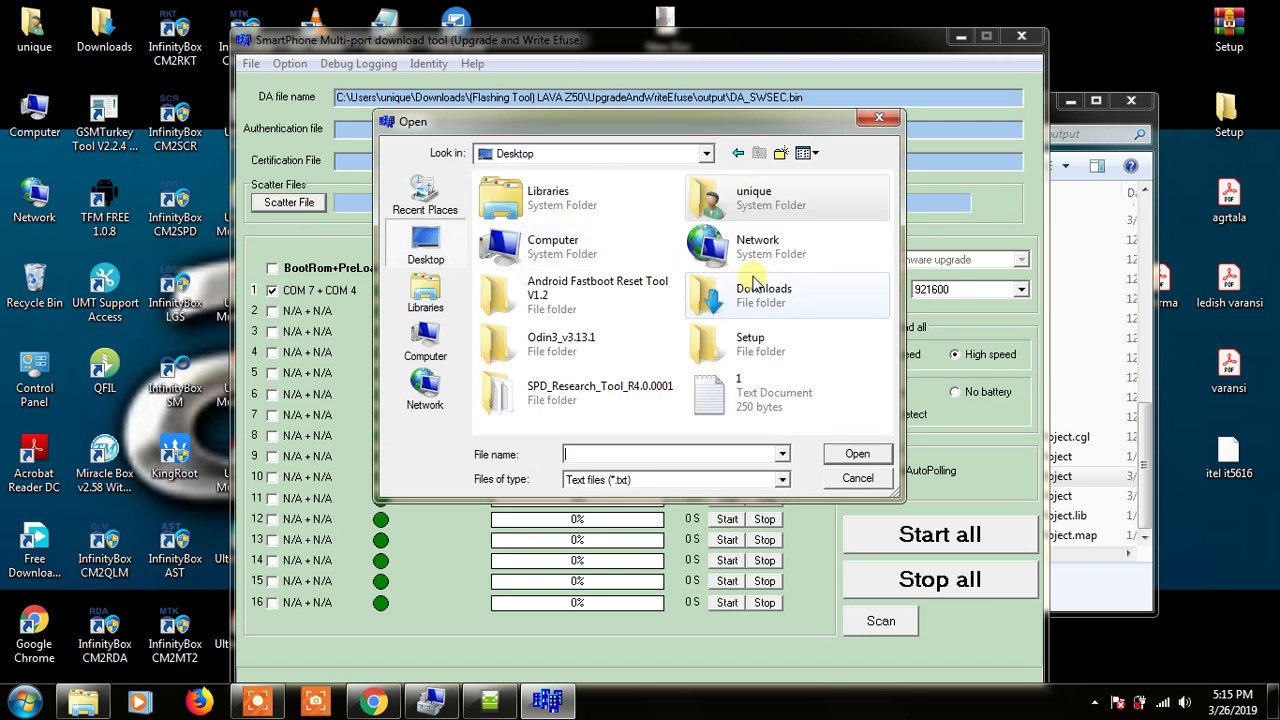Select TFM FREE 1.0.8 desktop icon

104,208
